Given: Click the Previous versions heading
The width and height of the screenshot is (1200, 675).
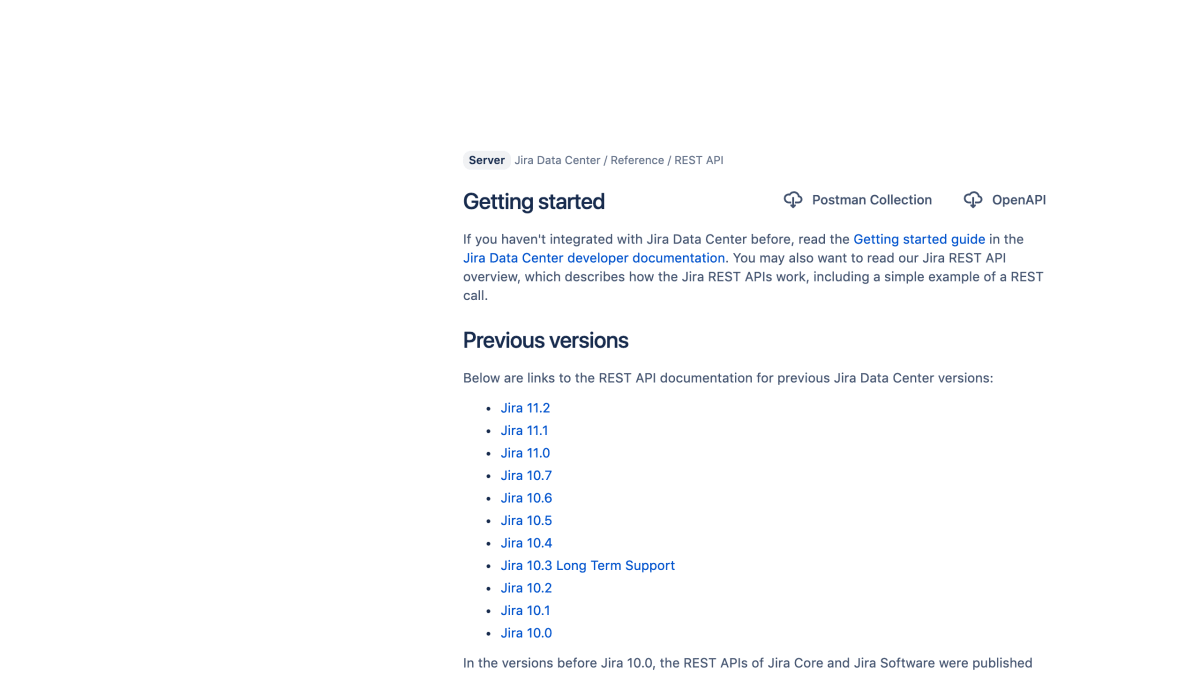Looking at the screenshot, I should click(x=546, y=340).
